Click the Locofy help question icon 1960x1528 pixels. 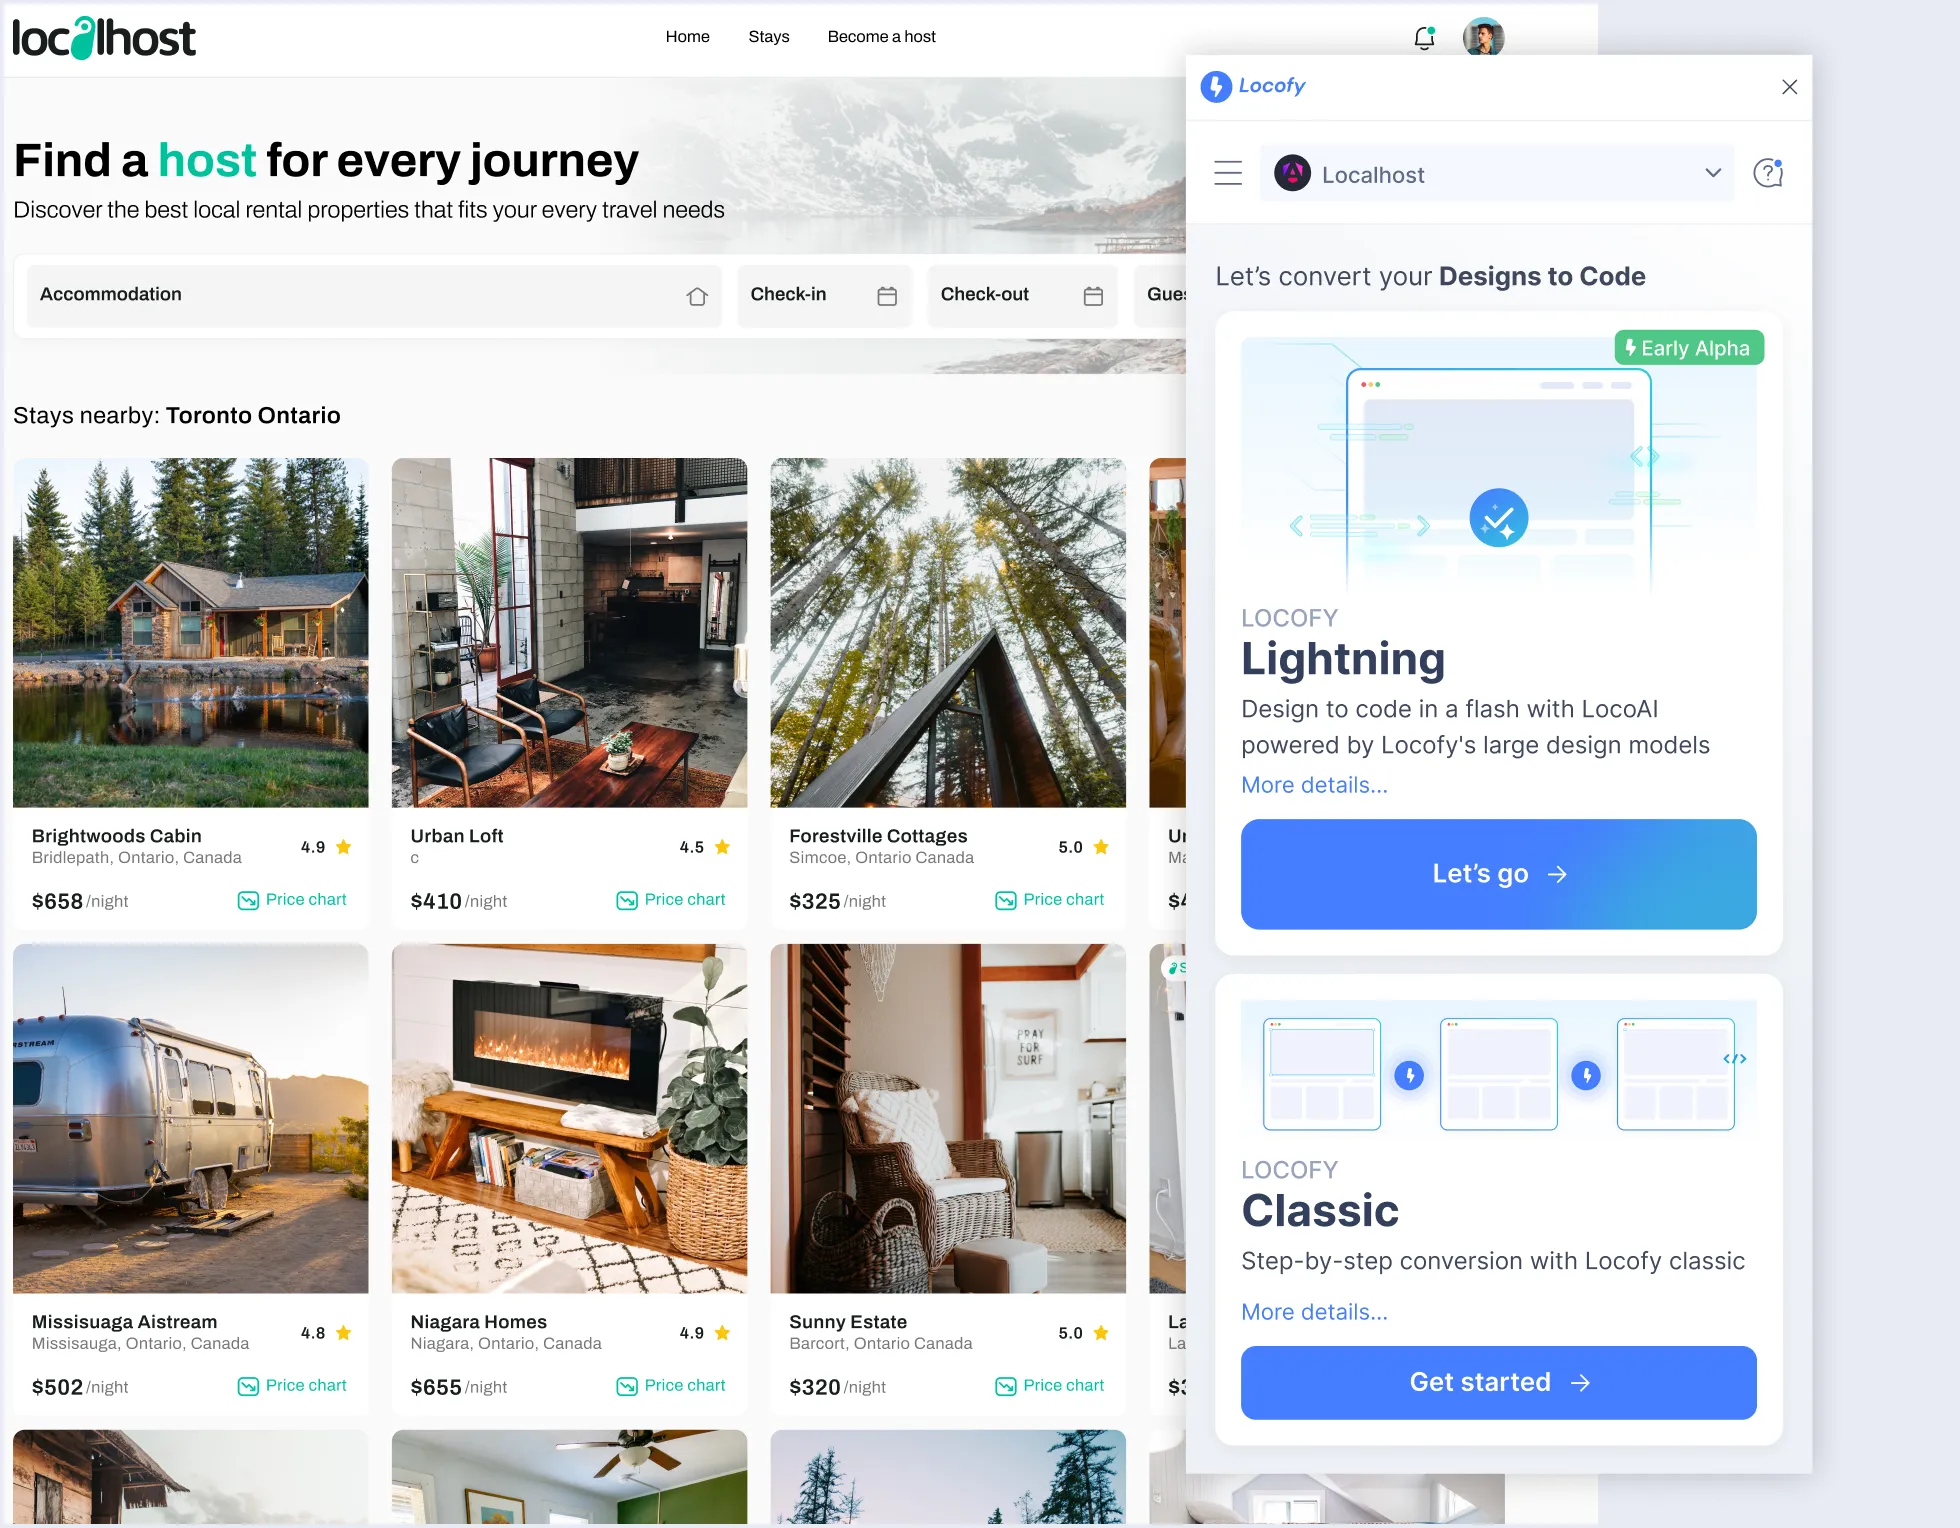tap(1768, 173)
